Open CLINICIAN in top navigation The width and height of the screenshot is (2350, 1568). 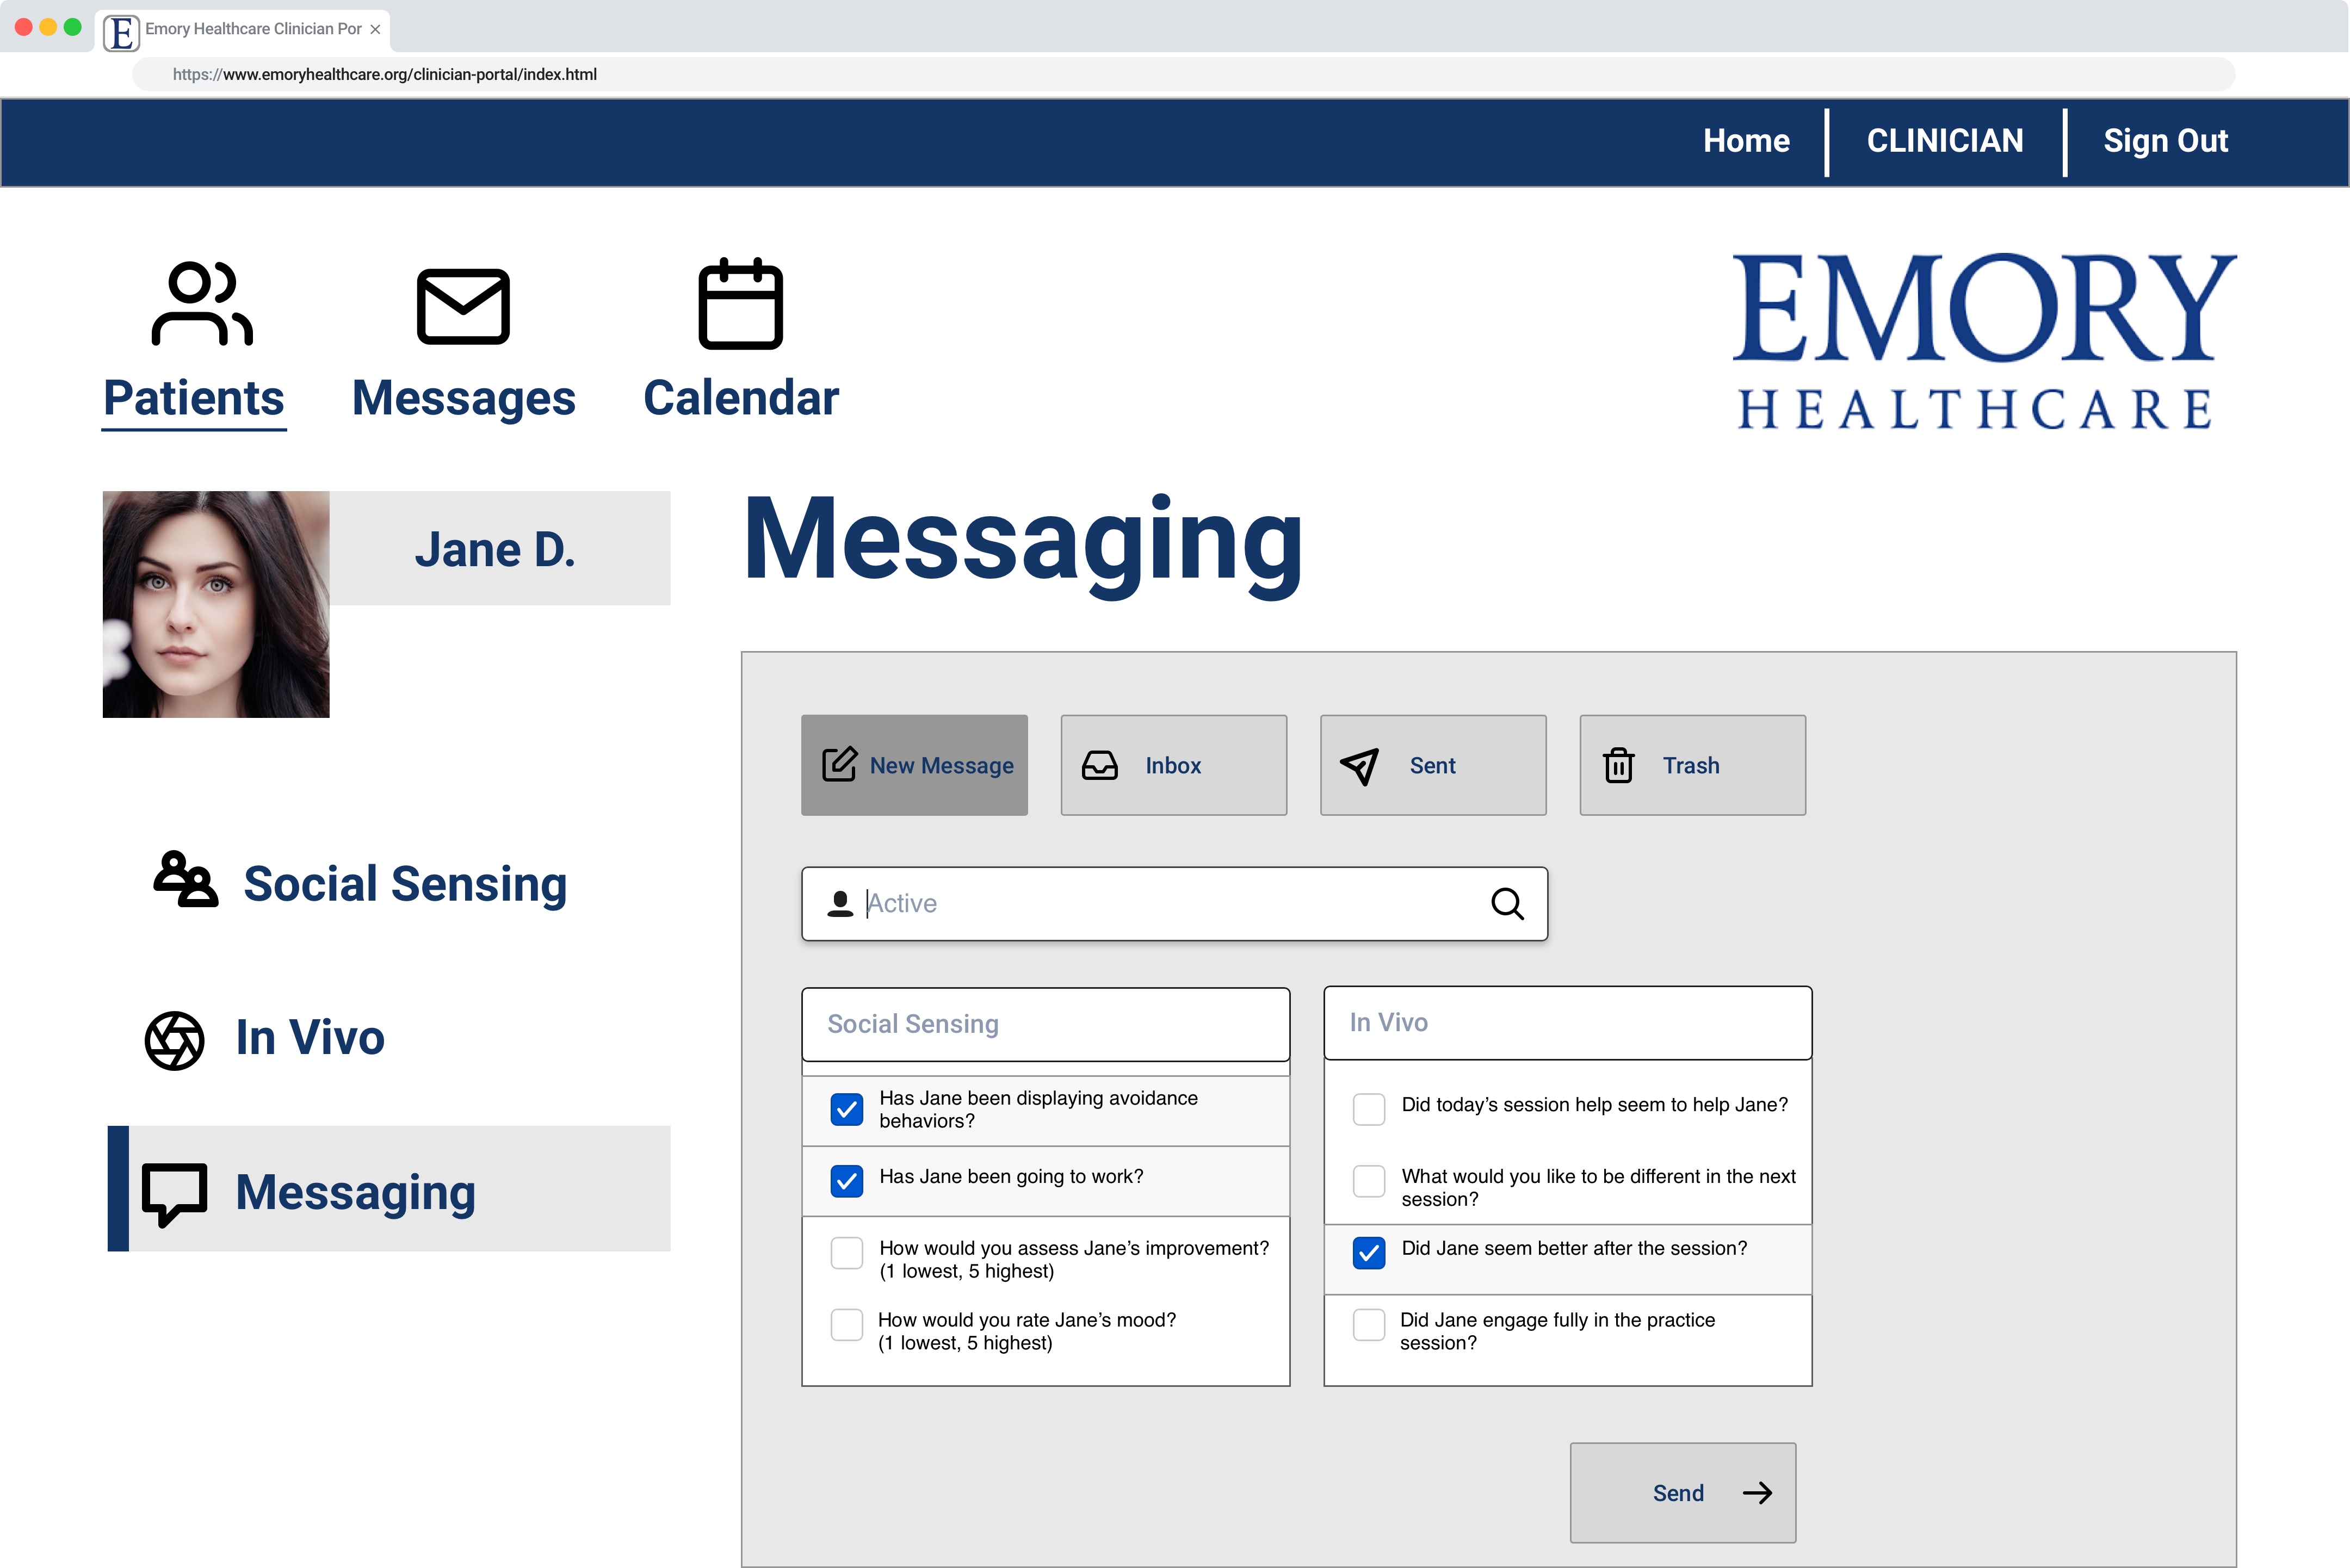pyautogui.click(x=1945, y=141)
